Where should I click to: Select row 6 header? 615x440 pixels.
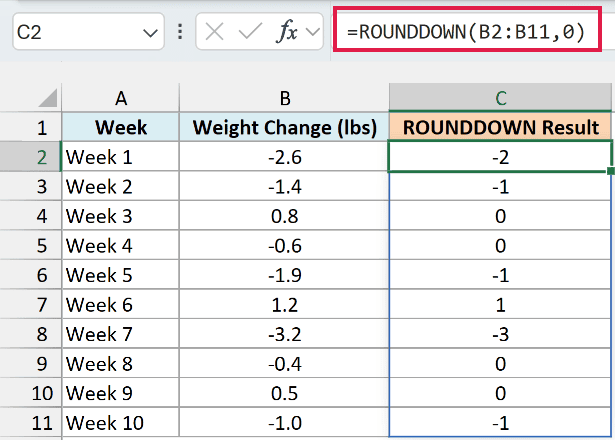click(x=31, y=275)
